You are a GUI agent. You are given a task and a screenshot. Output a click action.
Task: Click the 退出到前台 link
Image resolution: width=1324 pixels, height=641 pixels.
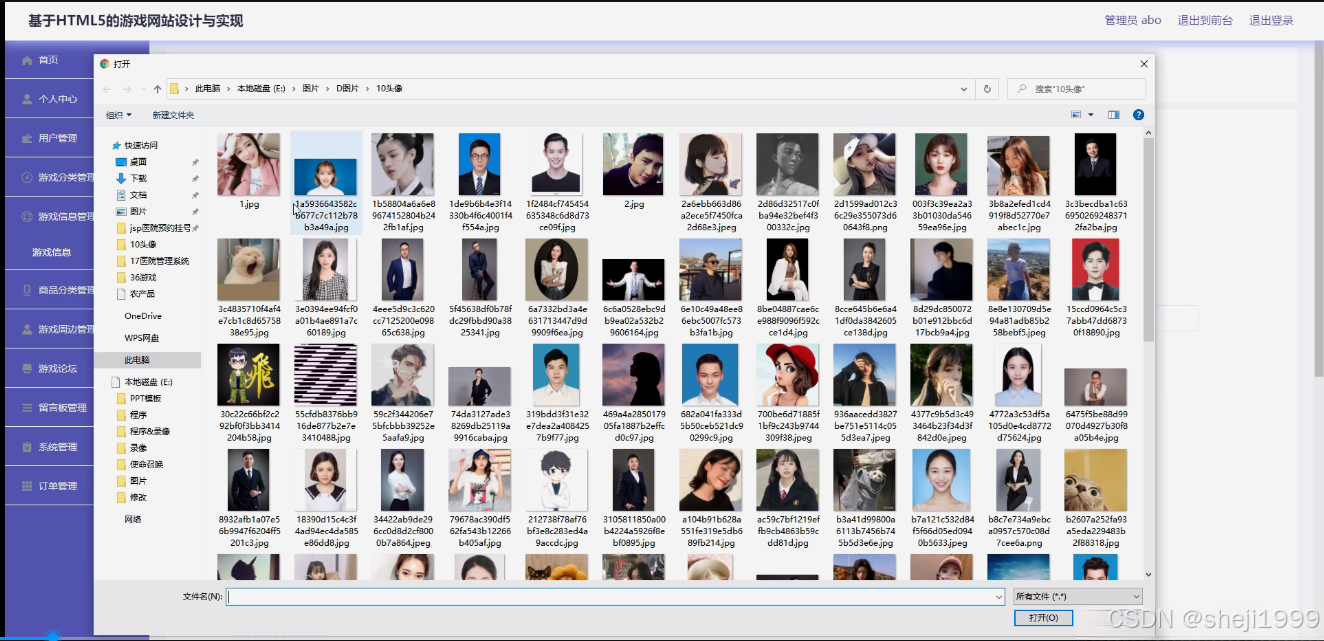click(1205, 20)
